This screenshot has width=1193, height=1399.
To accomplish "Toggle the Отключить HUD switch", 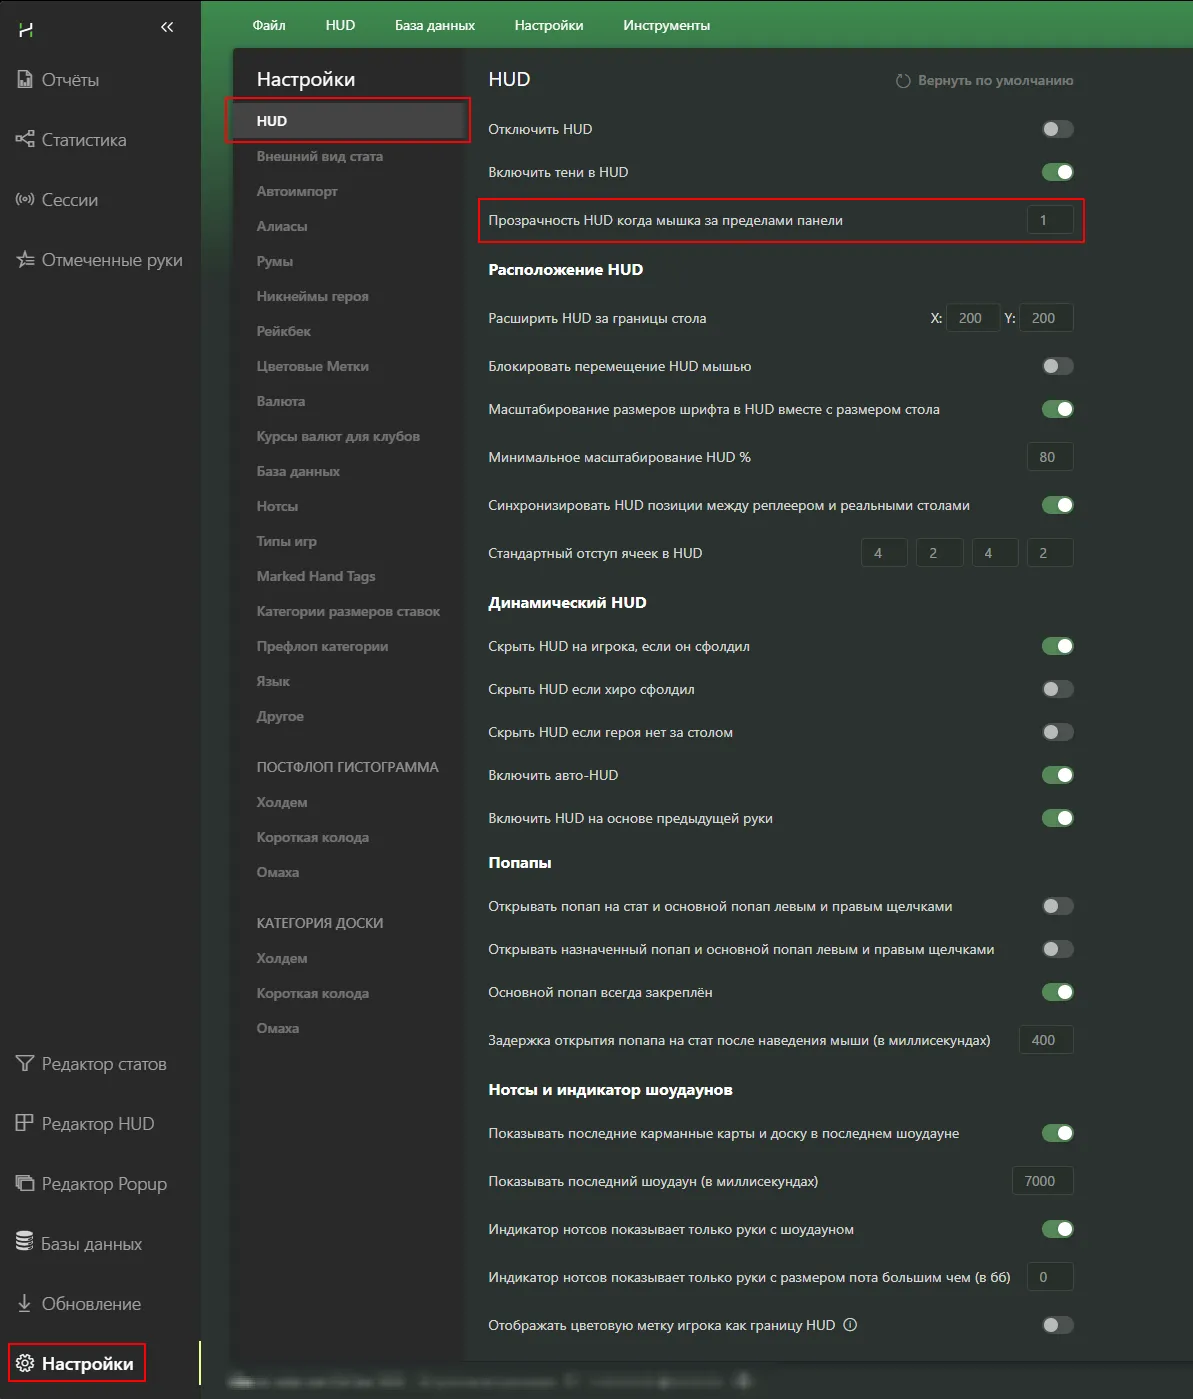I will tap(1057, 129).
